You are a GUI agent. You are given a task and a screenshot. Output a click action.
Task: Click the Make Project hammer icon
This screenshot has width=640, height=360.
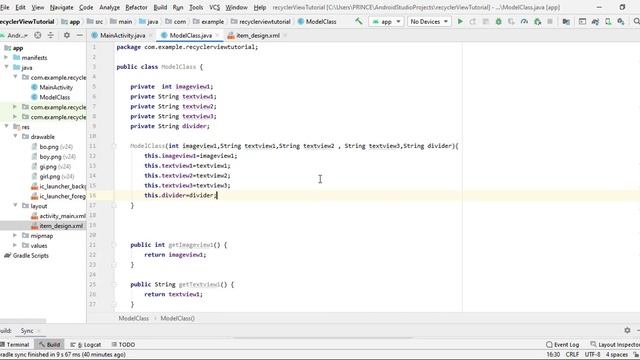(x=358, y=21)
